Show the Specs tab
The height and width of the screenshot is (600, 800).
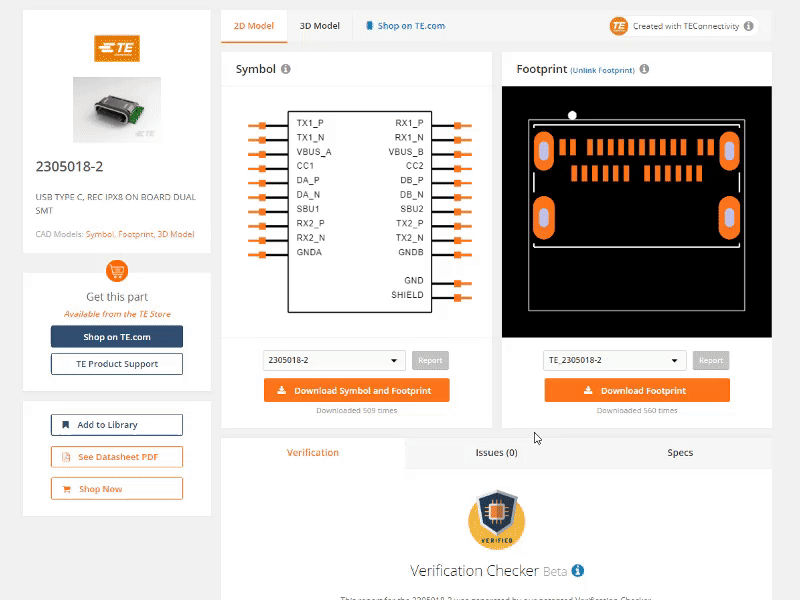coord(680,453)
